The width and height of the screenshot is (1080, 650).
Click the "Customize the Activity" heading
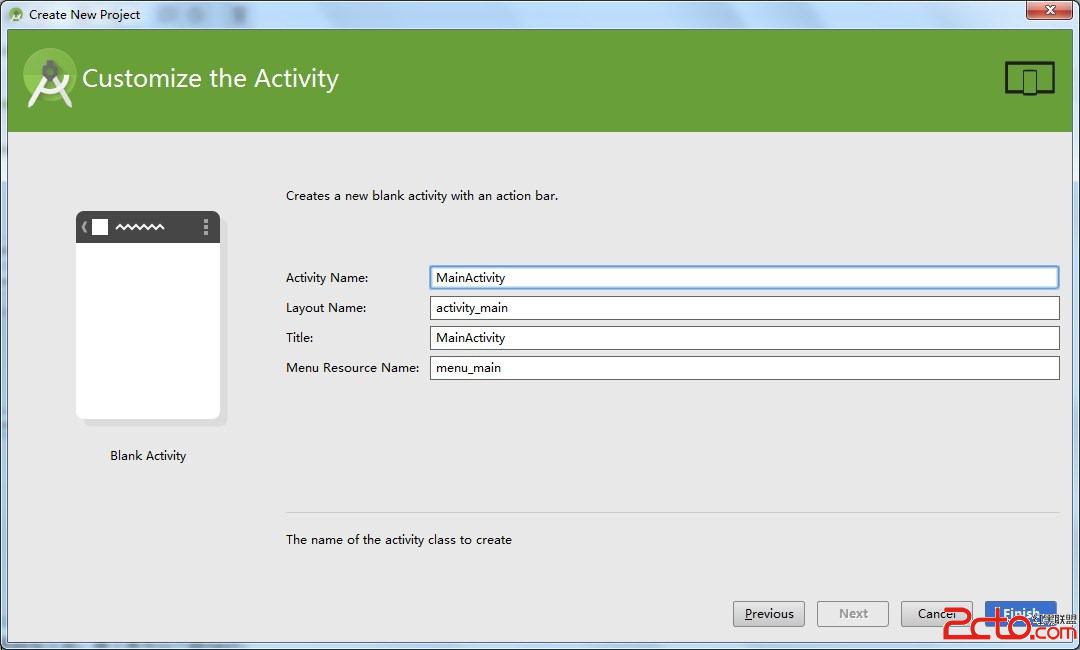pyautogui.click(x=210, y=79)
